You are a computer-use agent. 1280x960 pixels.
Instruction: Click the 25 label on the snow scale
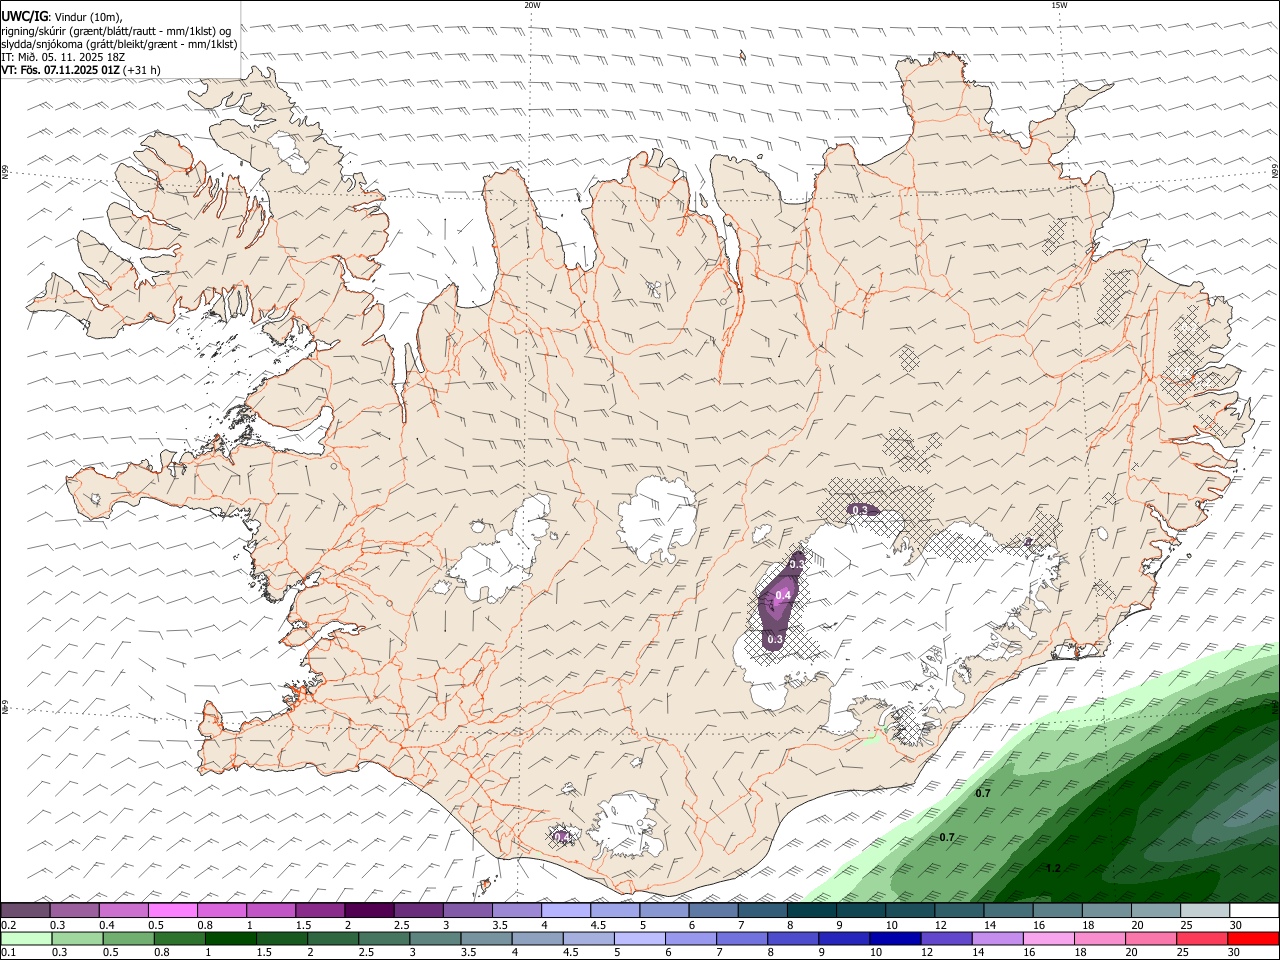tap(1186, 925)
